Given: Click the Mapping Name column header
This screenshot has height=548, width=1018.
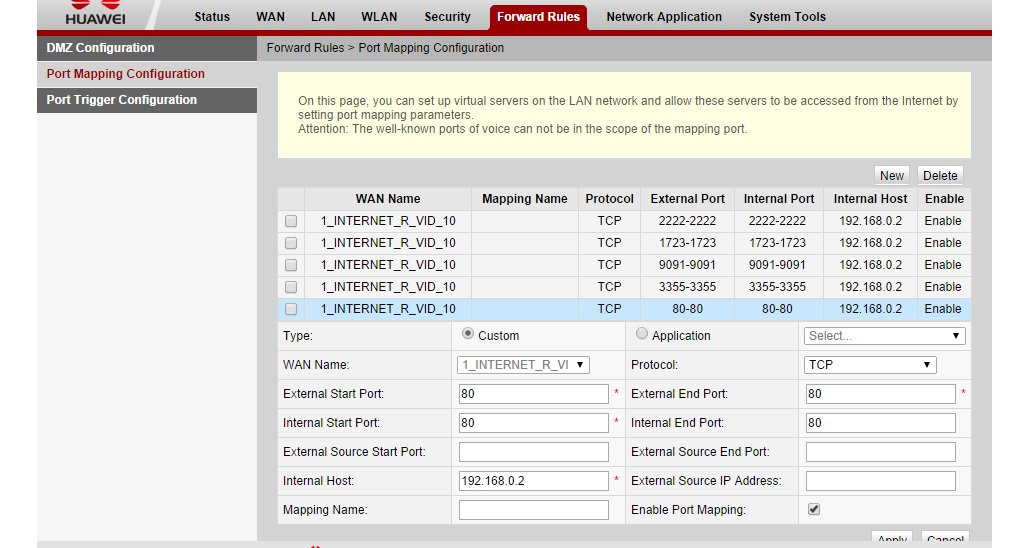Looking at the screenshot, I should [x=525, y=199].
